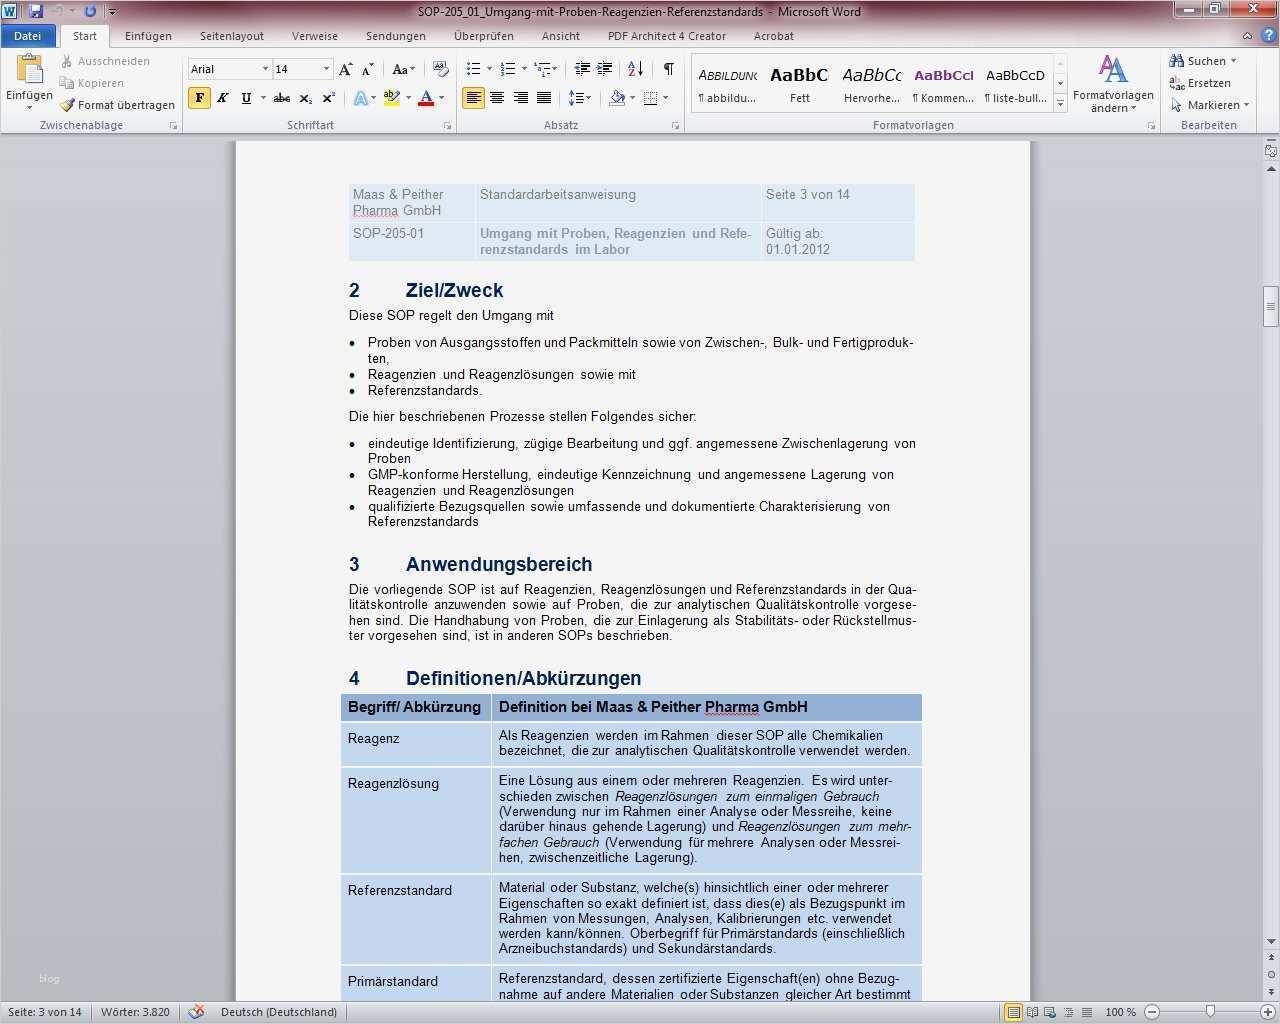
Task: Apply numbered list formatting
Action: (508, 69)
